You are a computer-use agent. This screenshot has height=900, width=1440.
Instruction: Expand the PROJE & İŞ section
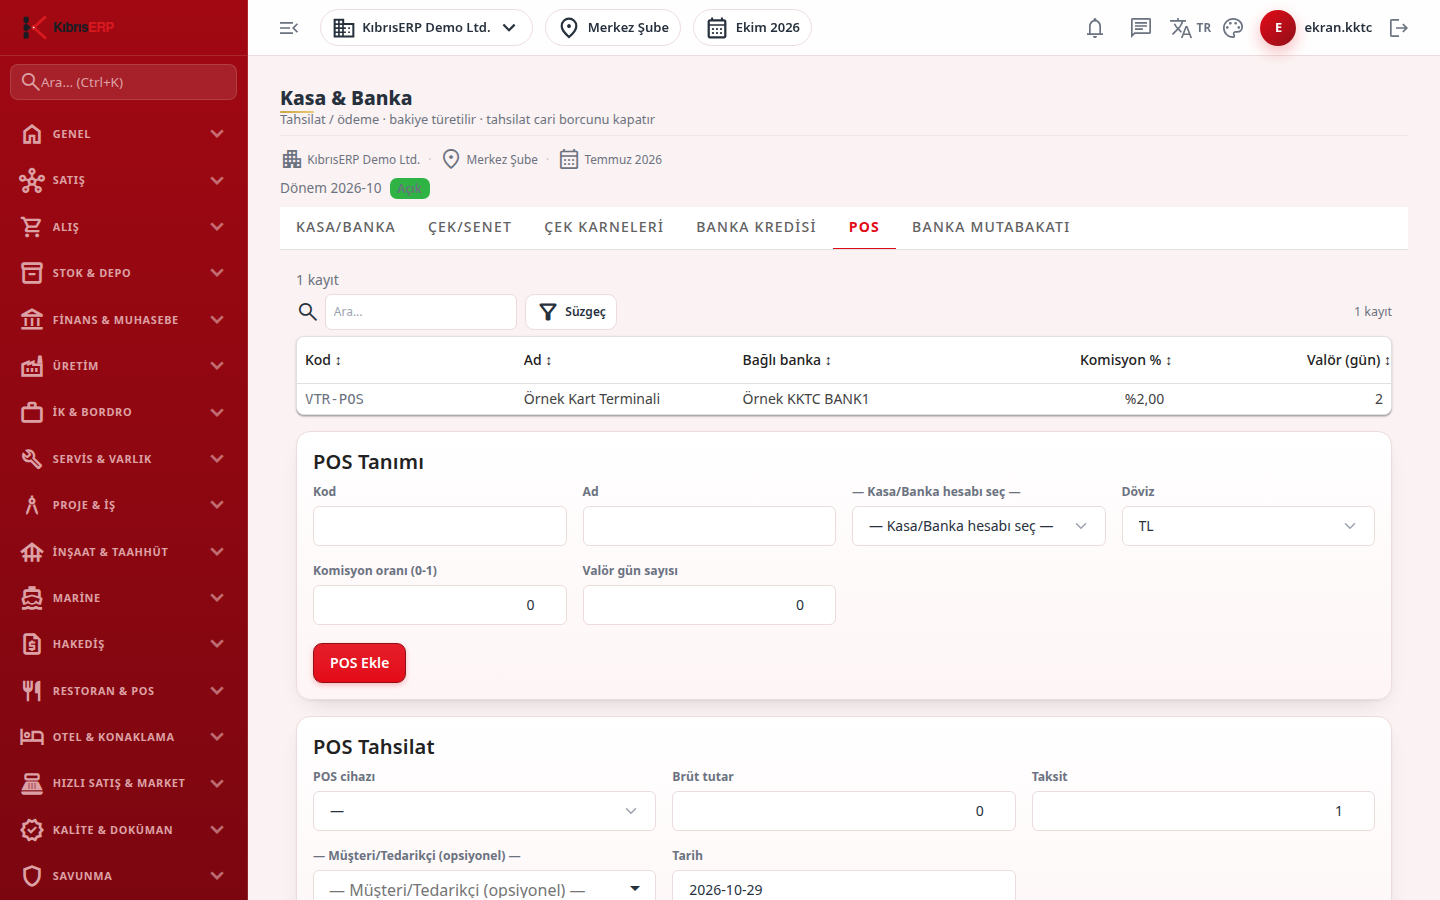124,505
